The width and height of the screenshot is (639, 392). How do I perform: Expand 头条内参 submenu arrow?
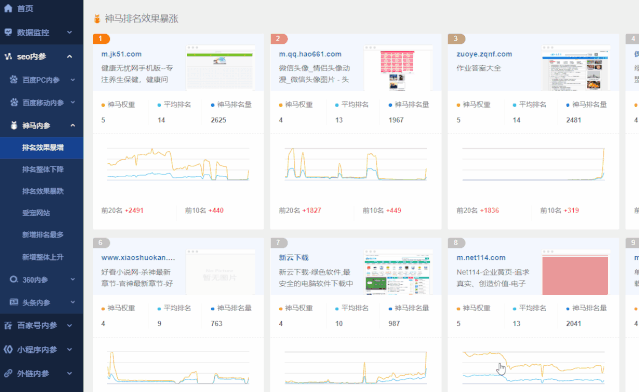coord(73,302)
